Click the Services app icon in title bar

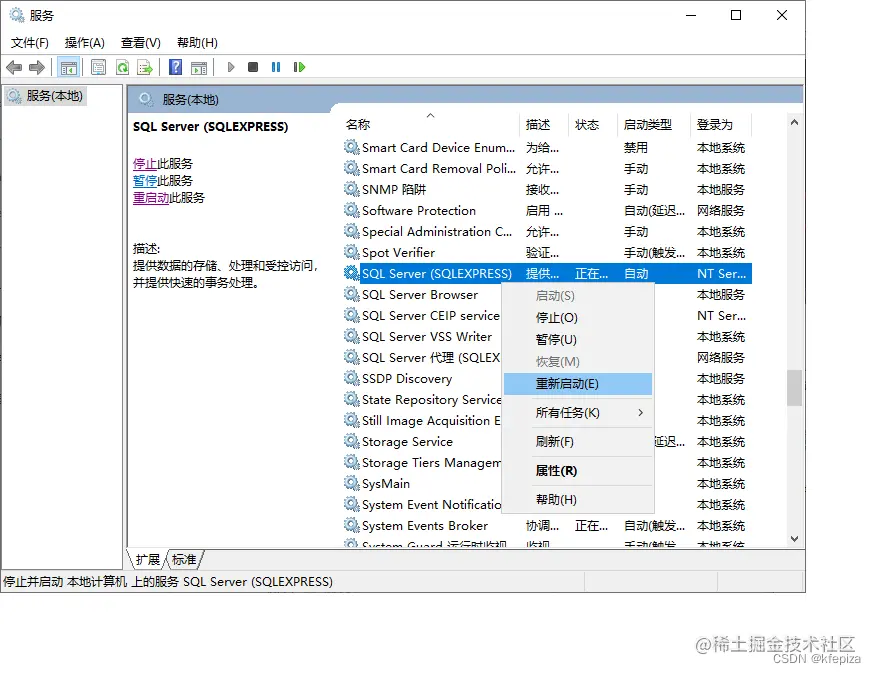click(x=17, y=15)
